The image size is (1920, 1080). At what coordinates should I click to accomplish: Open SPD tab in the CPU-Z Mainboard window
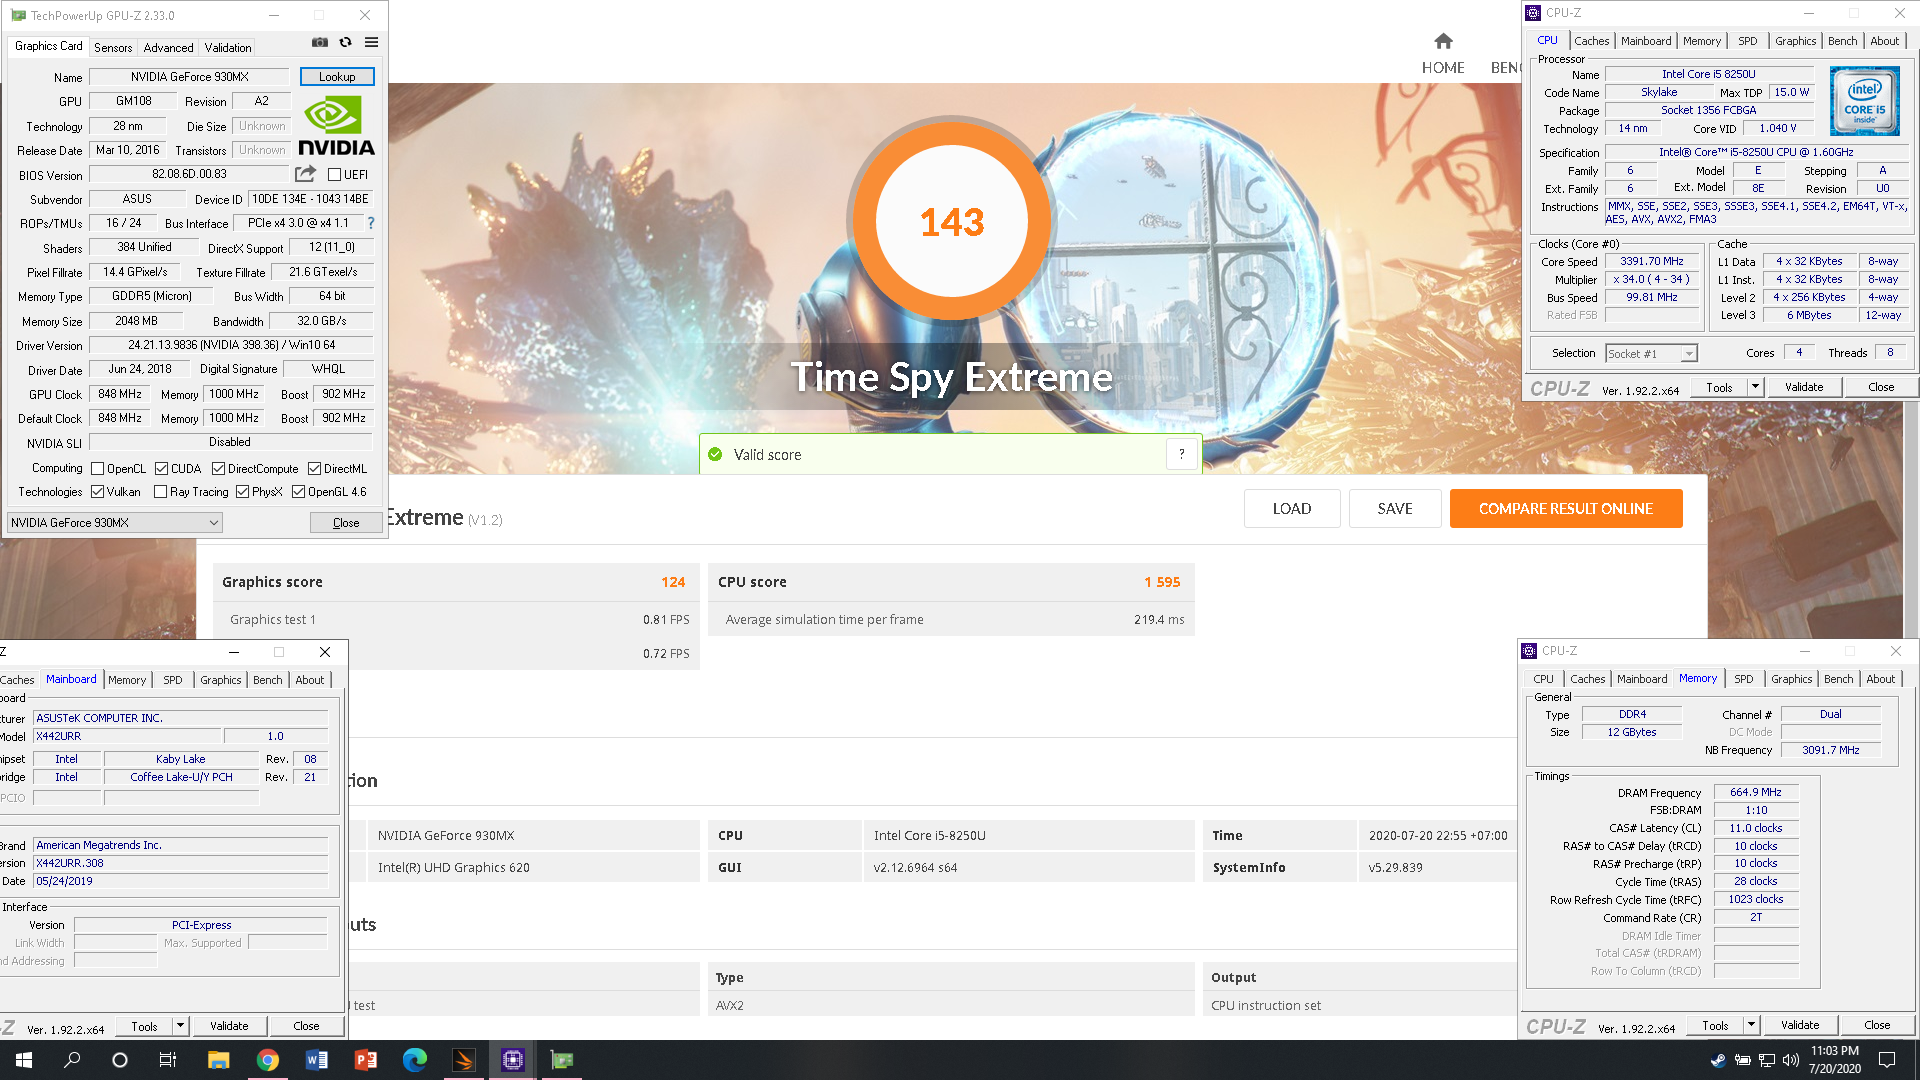(173, 680)
